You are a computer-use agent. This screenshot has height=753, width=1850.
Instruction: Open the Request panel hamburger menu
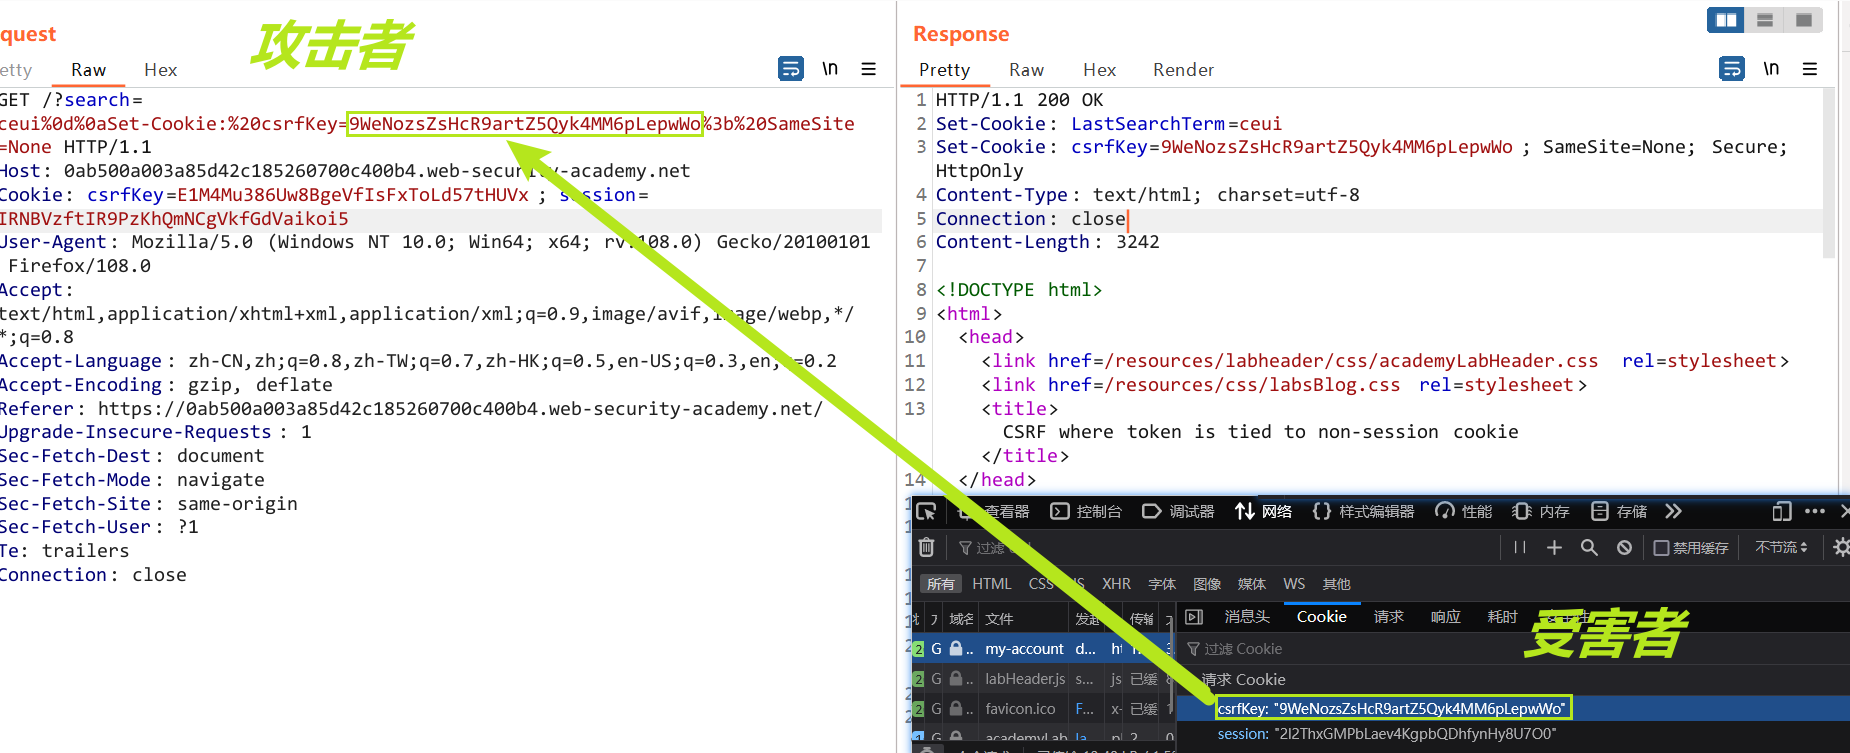868,69
